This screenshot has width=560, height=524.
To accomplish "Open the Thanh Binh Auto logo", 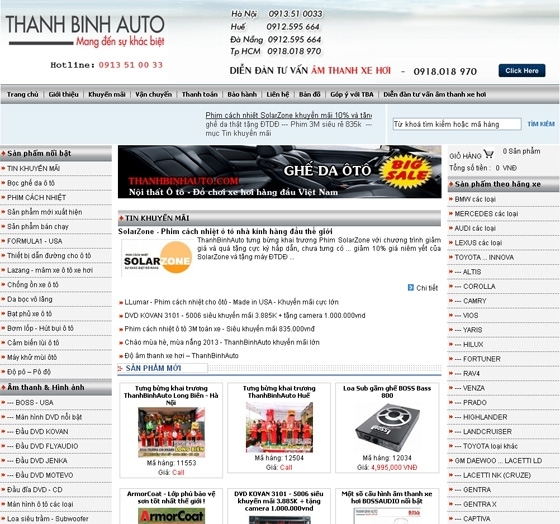I will click(x=85, y=31).
